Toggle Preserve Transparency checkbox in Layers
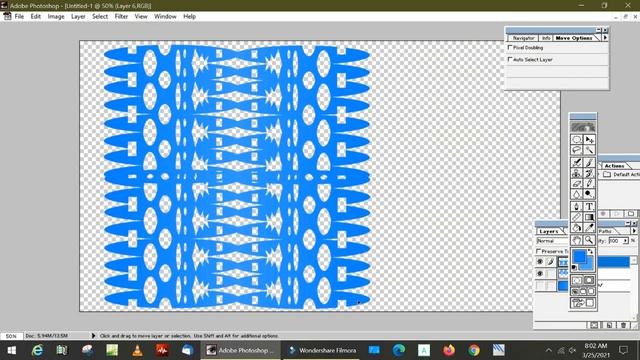Viewport: 640px width, 360px height. 538,251
